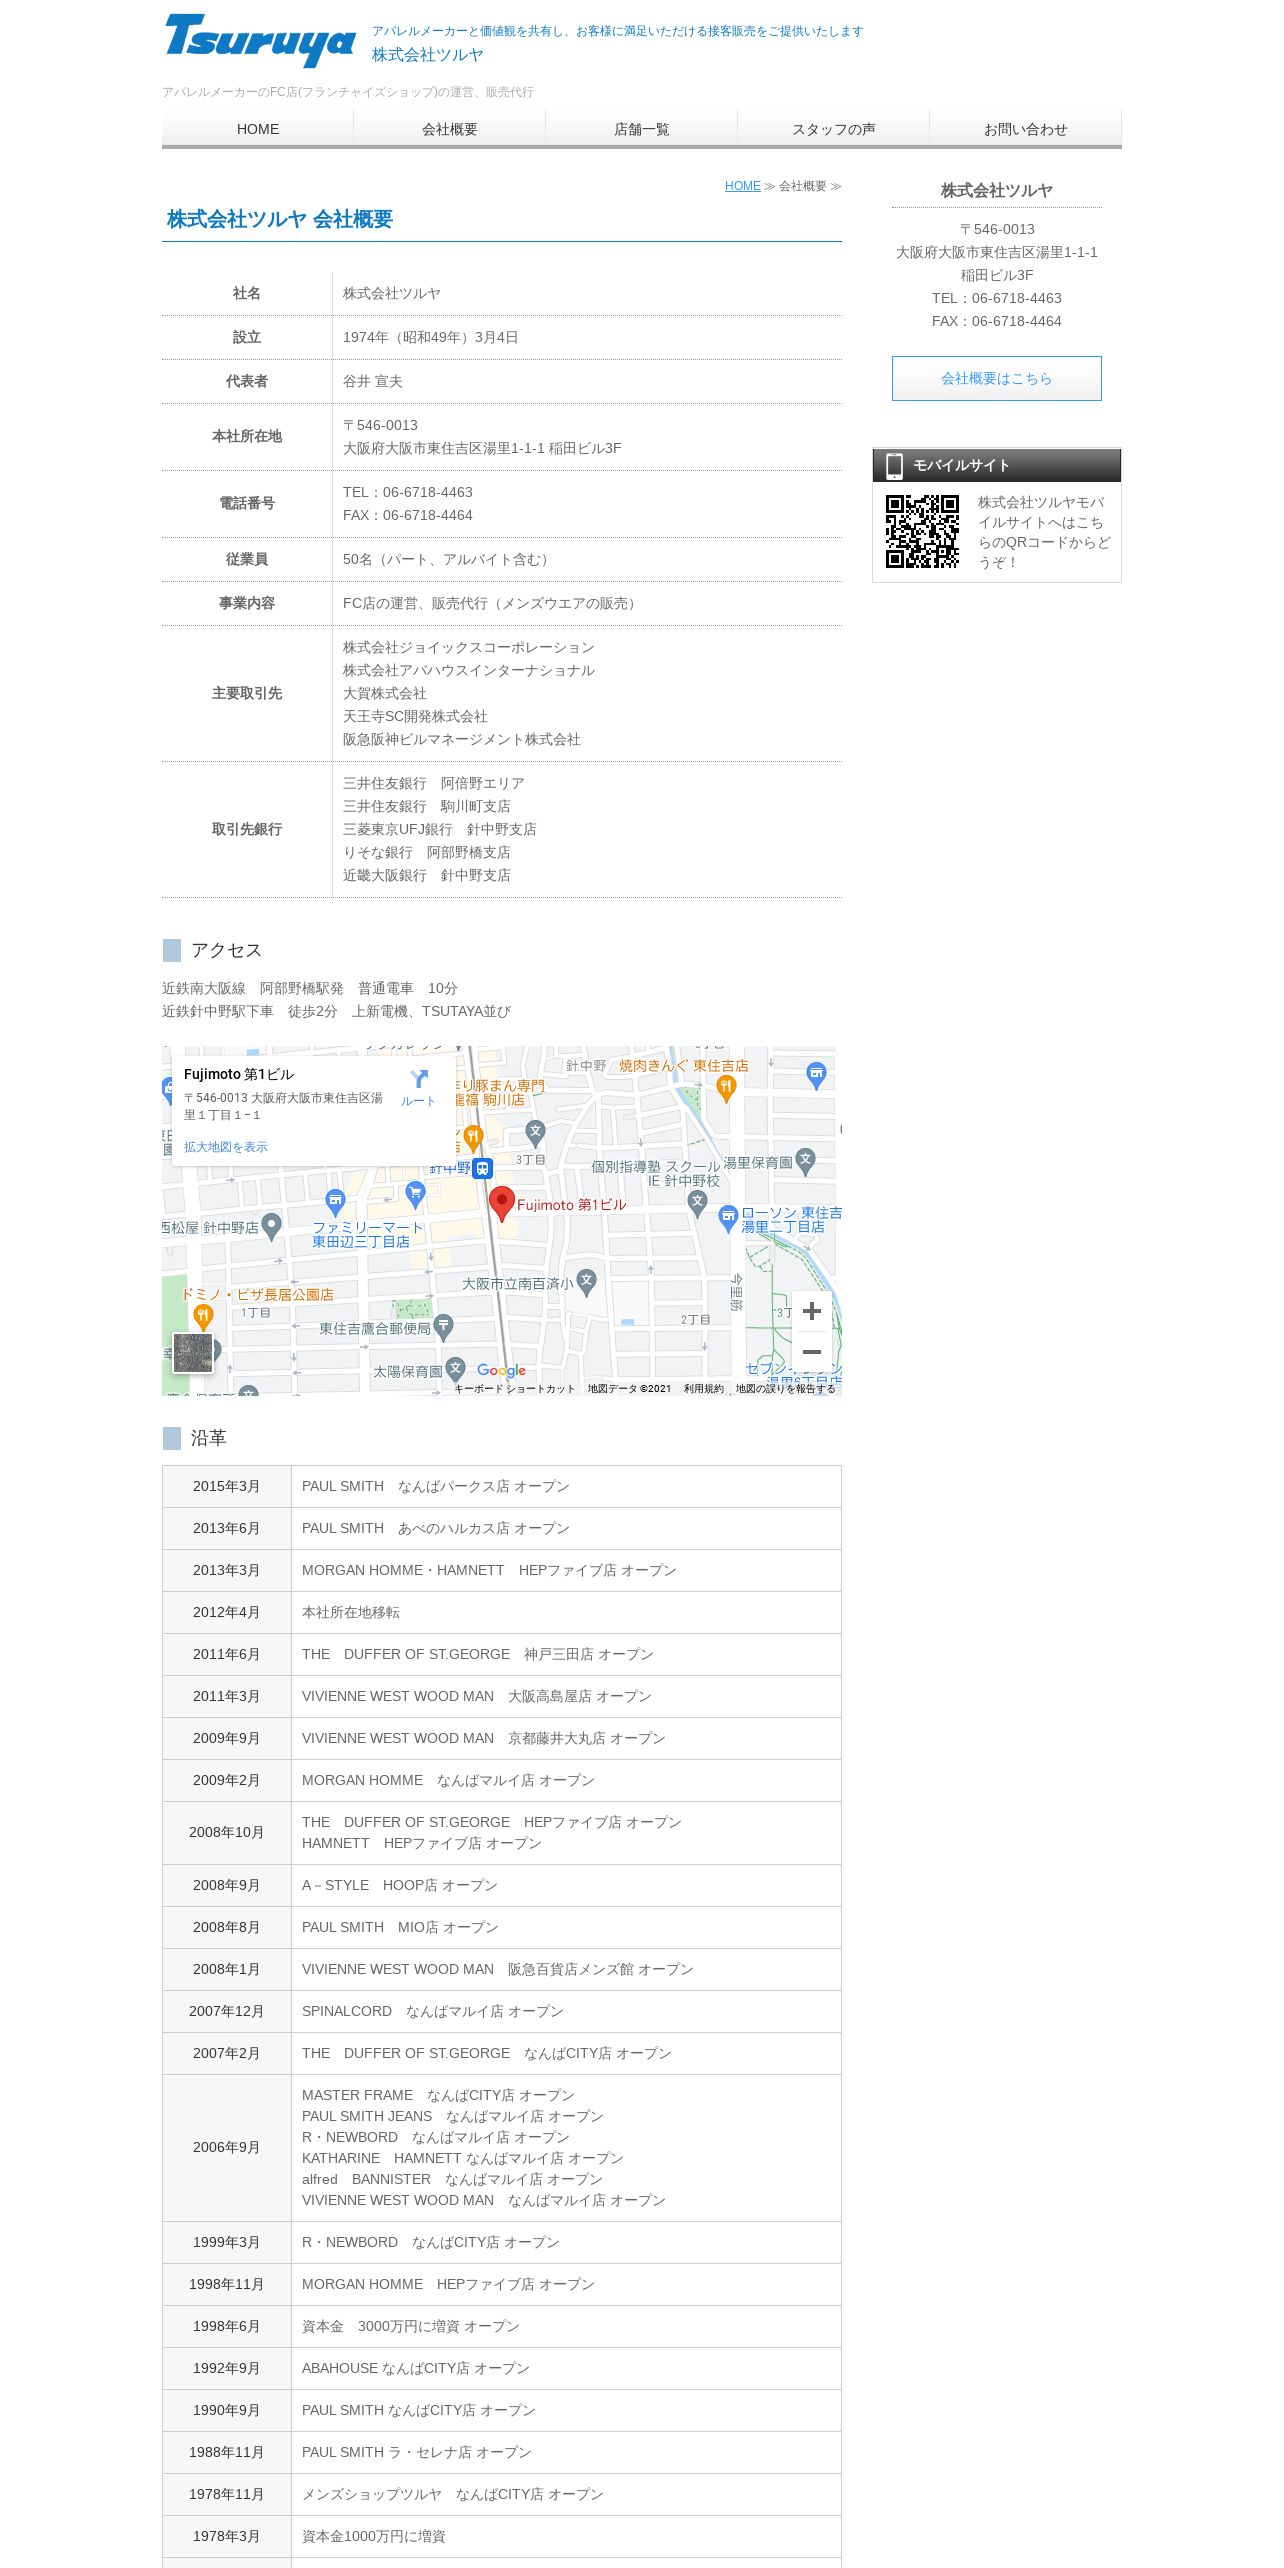Zoom in the map with plus button
Image resolution: width=1284 pixels, height=2568 pixels.
(x=812, y=1311)
